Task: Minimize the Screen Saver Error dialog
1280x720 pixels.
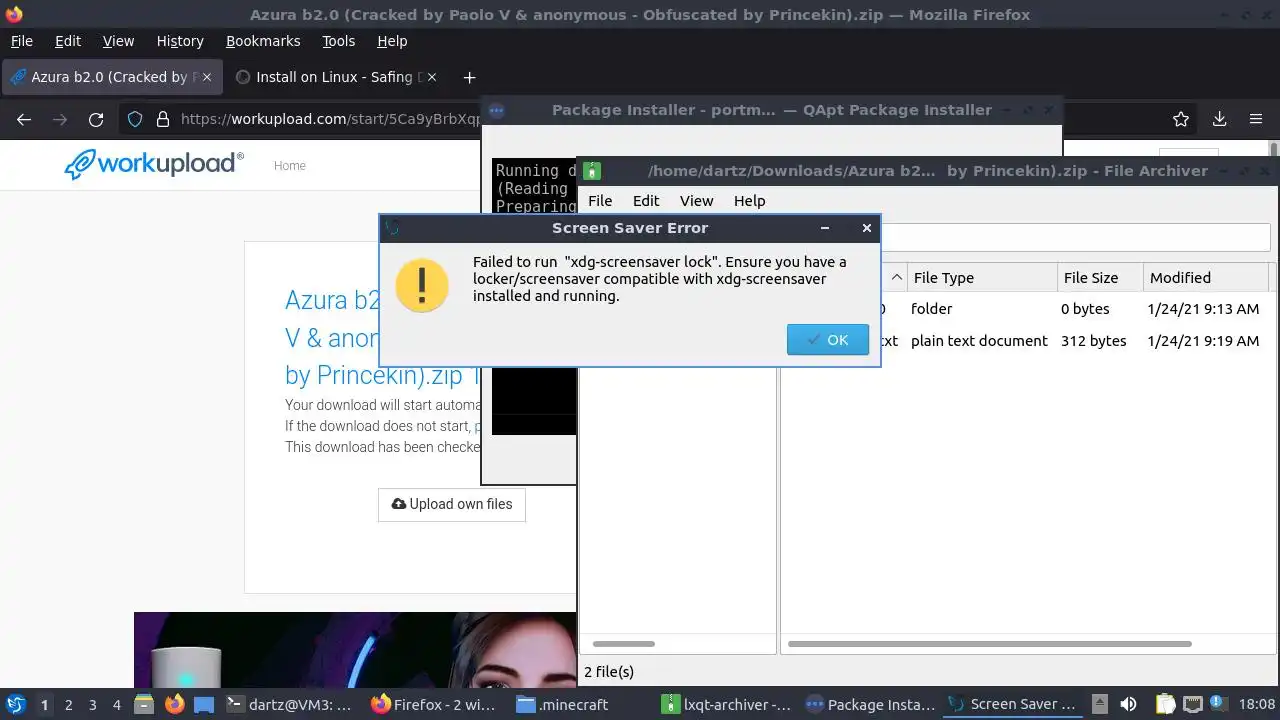Action: [825, 228]
